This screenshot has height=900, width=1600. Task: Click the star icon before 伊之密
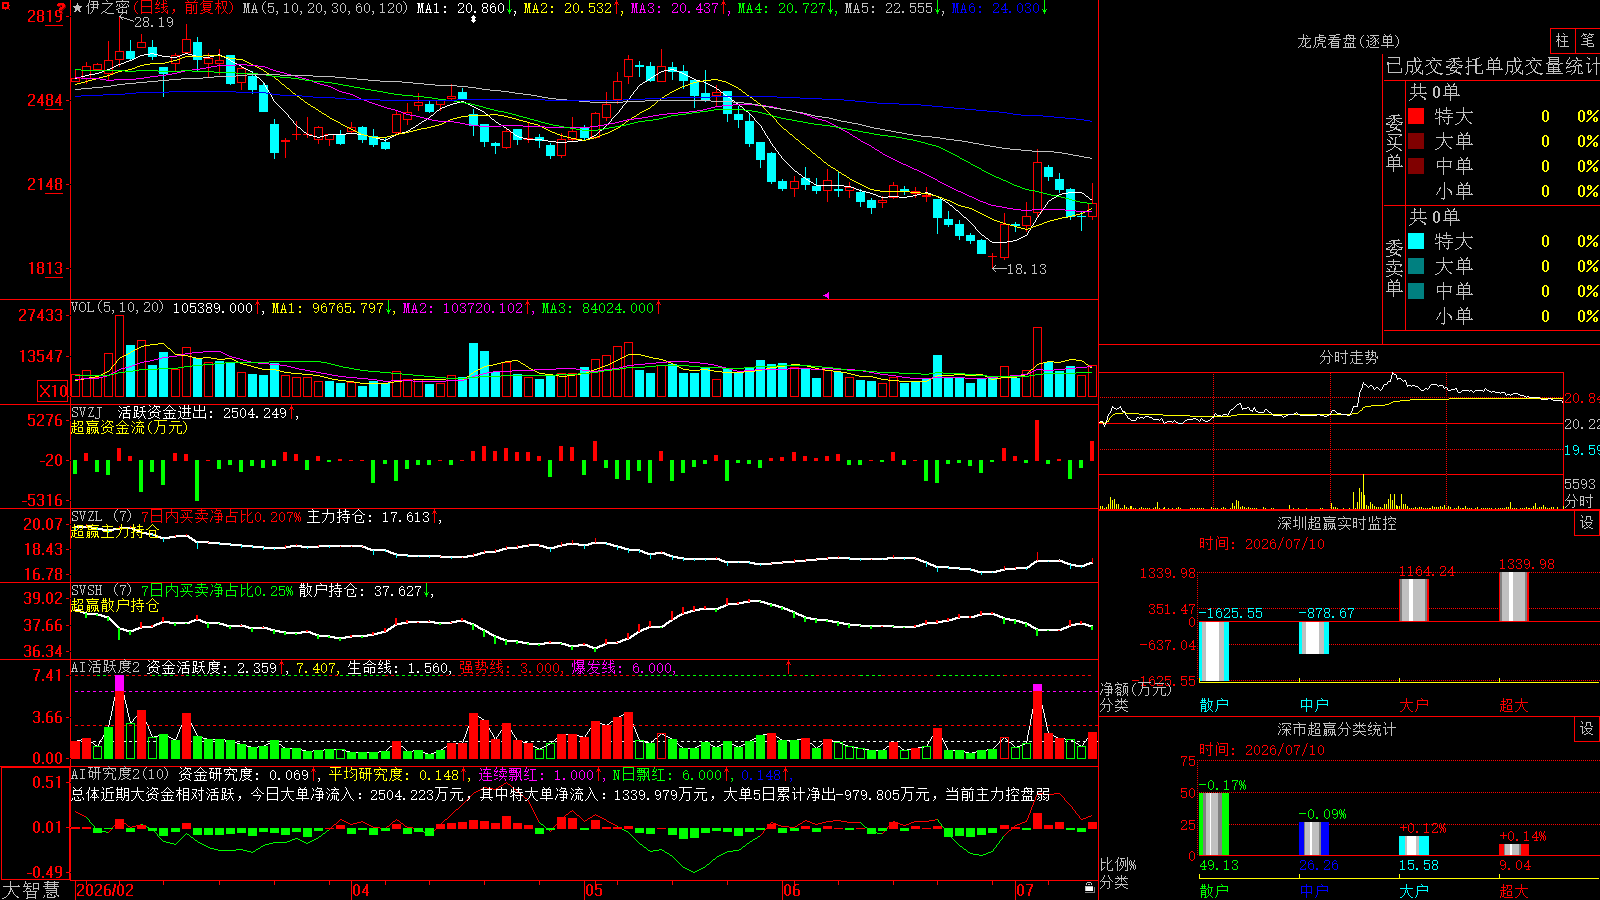(x=78, y=8)
